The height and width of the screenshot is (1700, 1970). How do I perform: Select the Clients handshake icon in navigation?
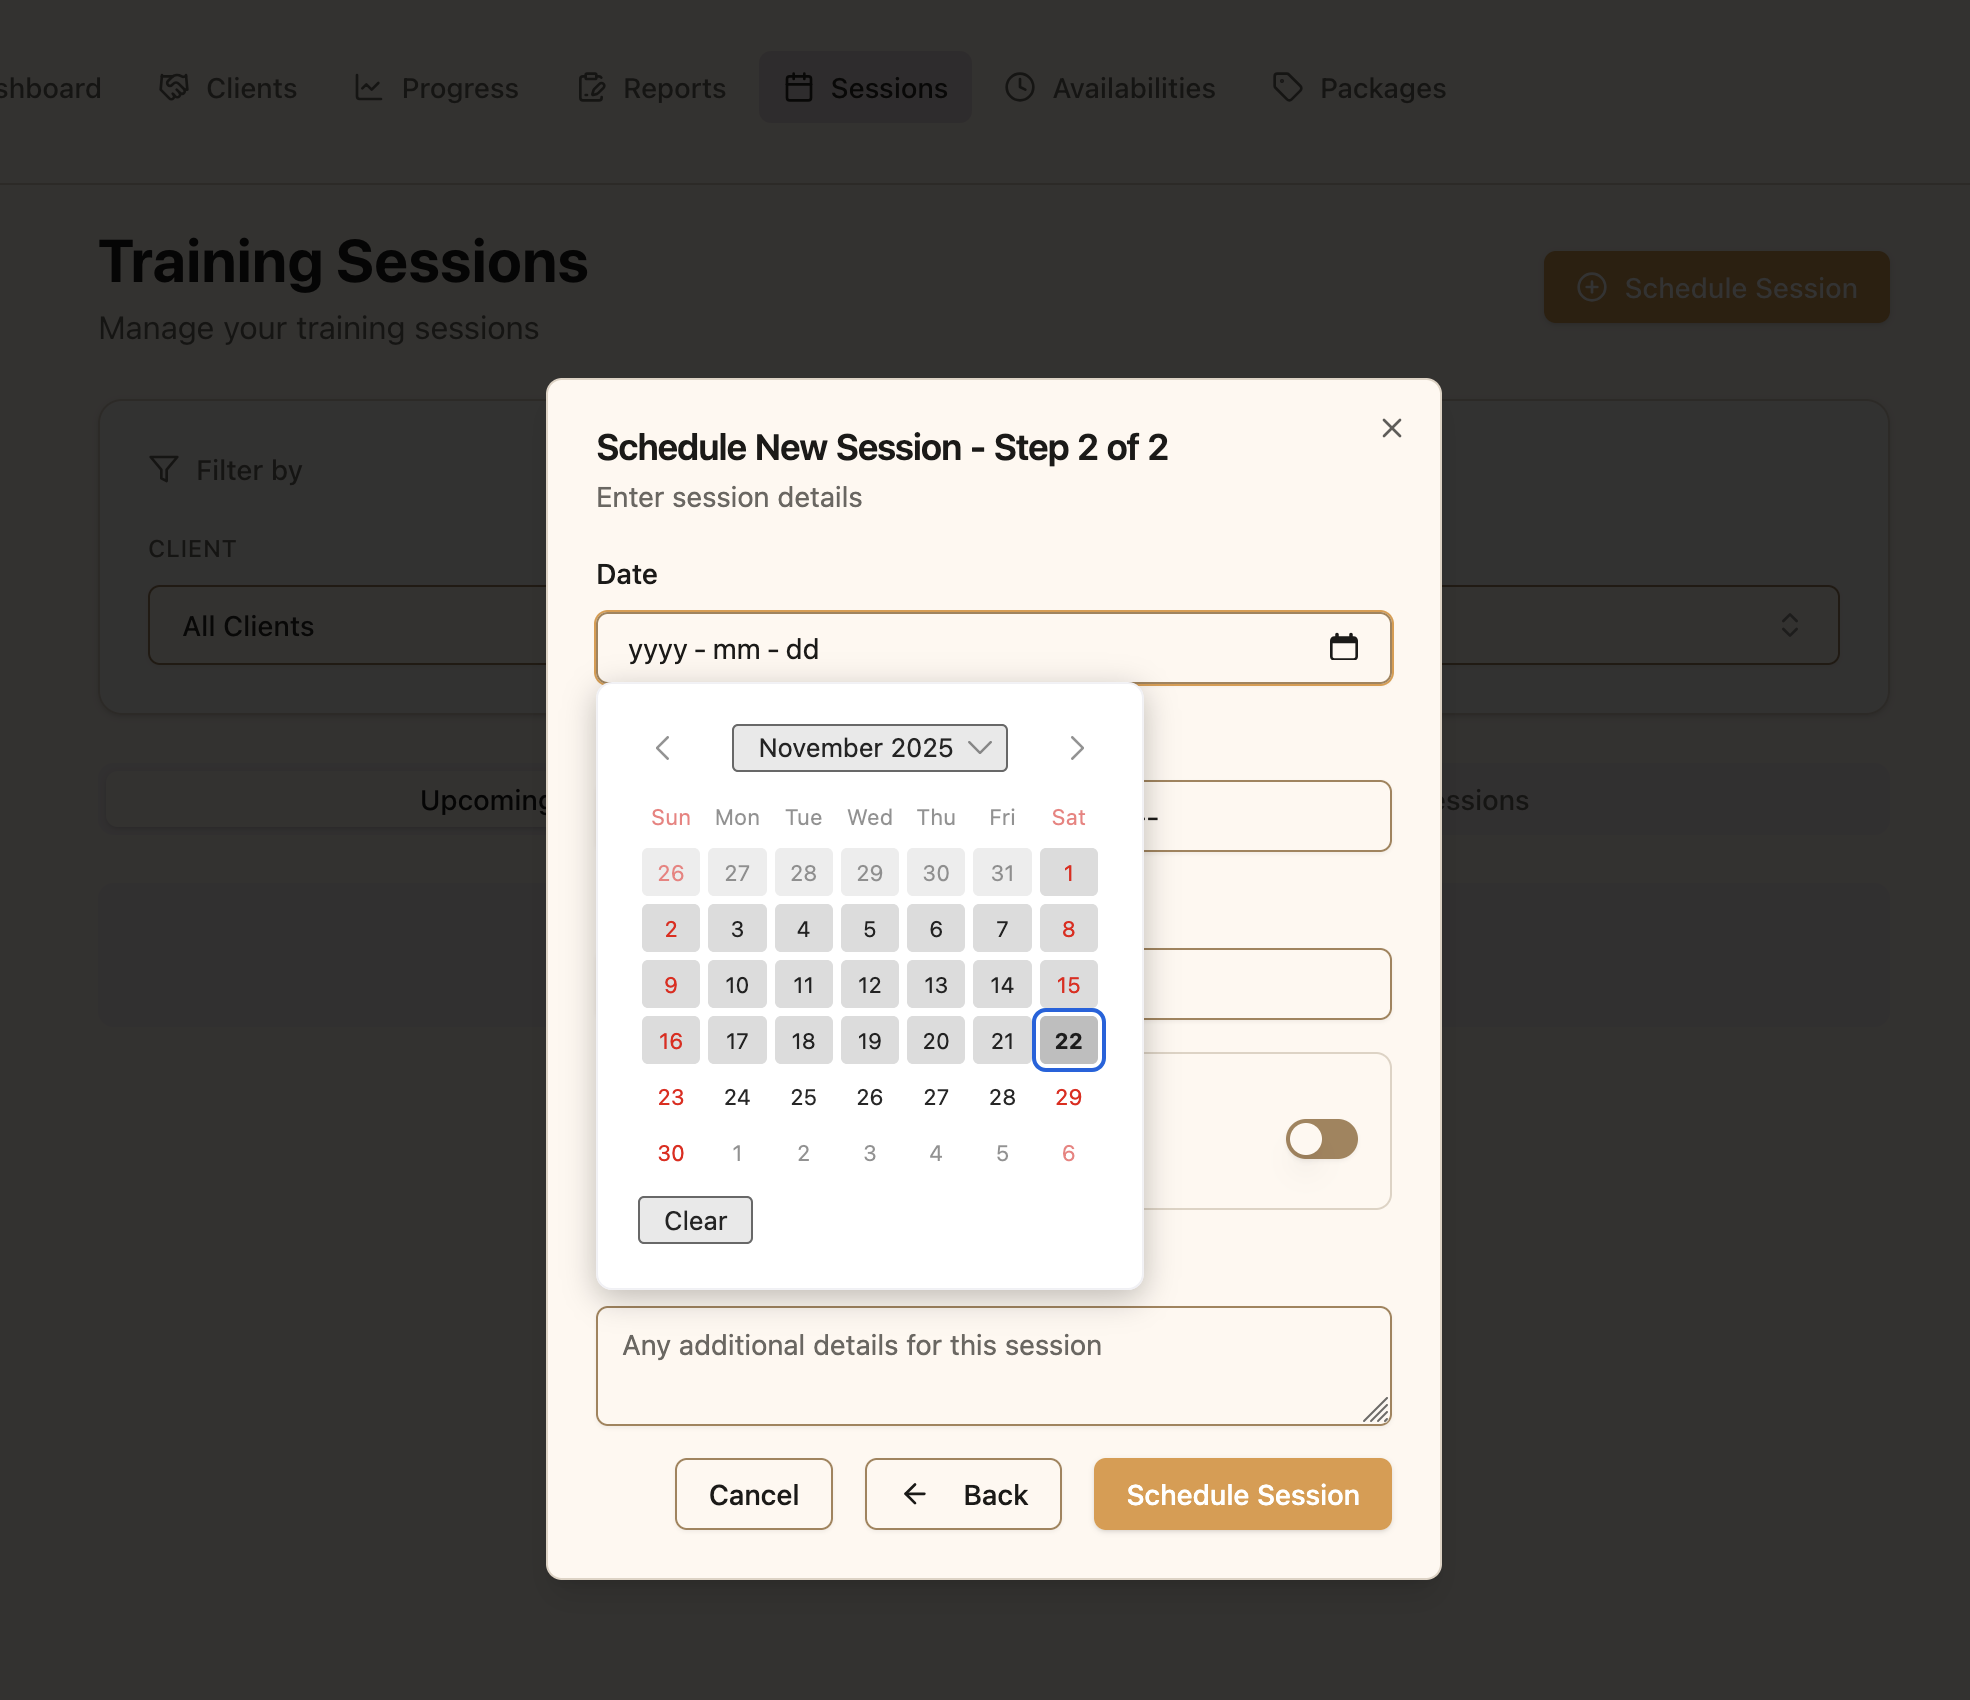(x=172, y=87)
